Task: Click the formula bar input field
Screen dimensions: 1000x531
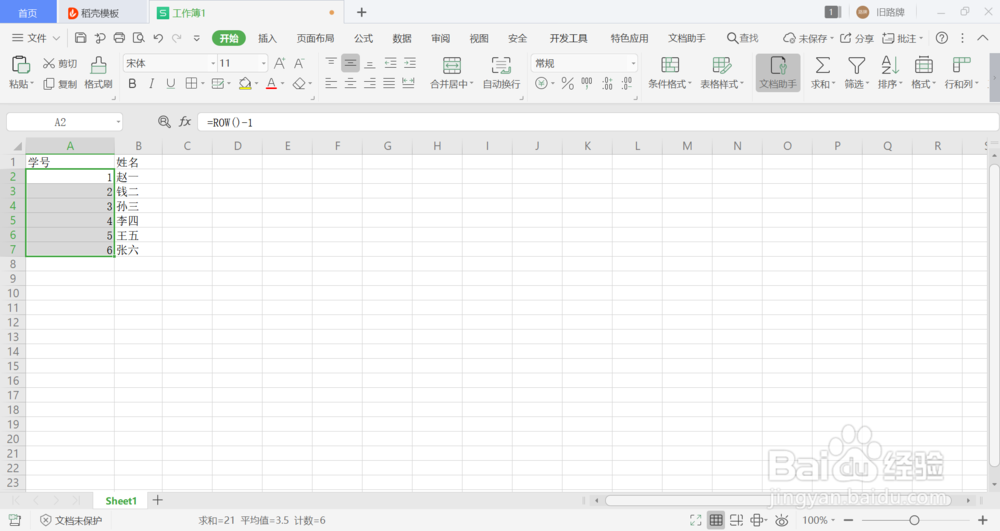Action: tap(598, 122)
